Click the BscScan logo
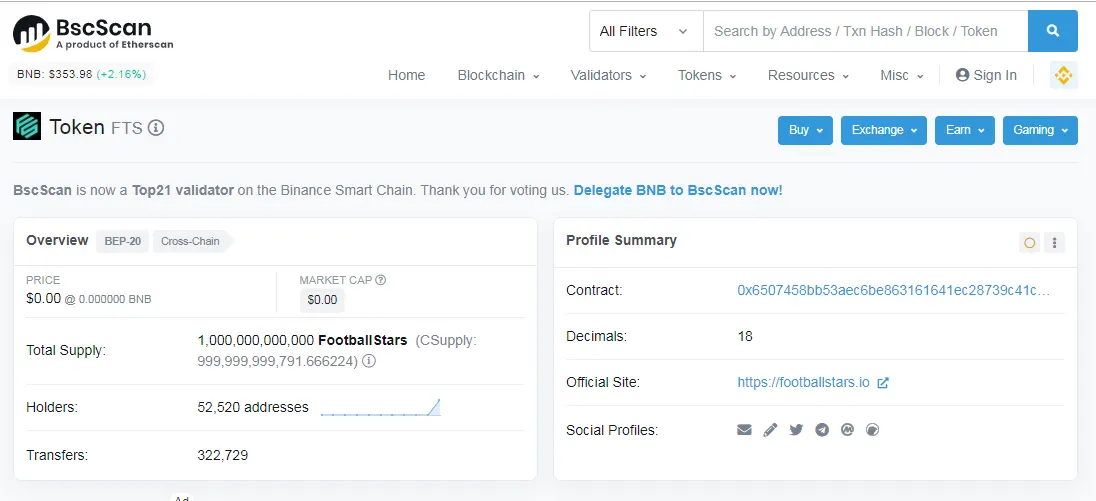Viewport: 1096px width, 501px height. pyautogui.click(x=93, y=33)
